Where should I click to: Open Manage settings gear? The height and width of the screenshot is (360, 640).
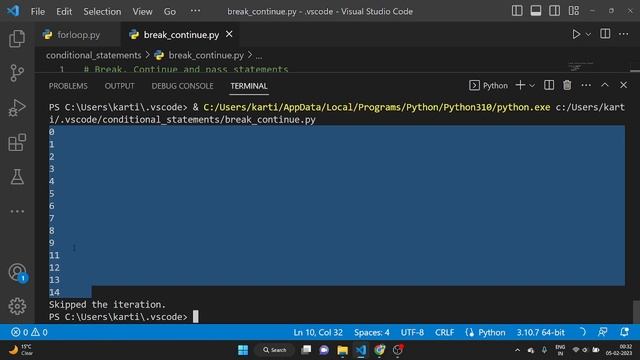coord(17,306)
